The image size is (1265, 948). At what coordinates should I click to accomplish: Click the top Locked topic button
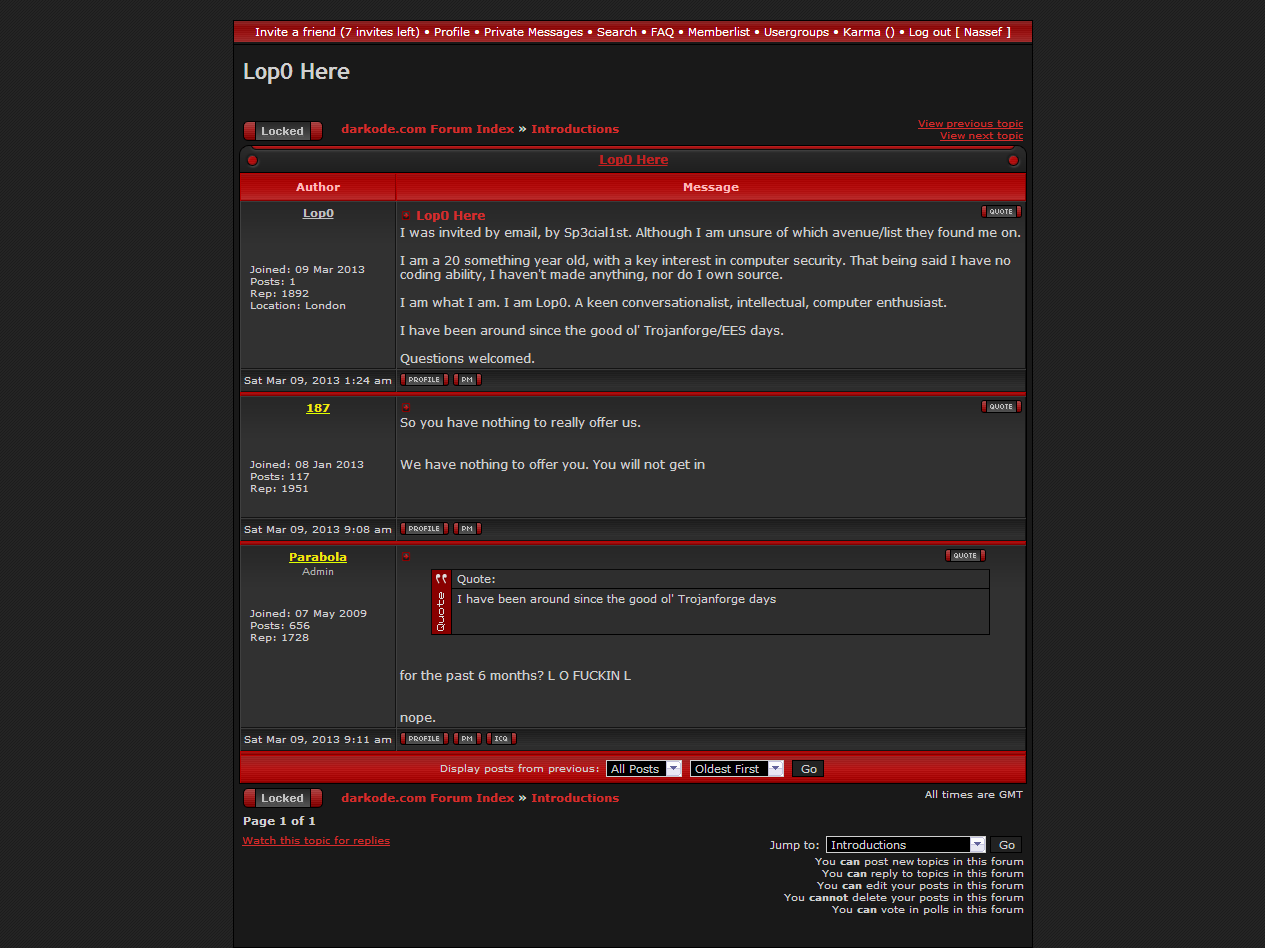[x=282, y=131]
